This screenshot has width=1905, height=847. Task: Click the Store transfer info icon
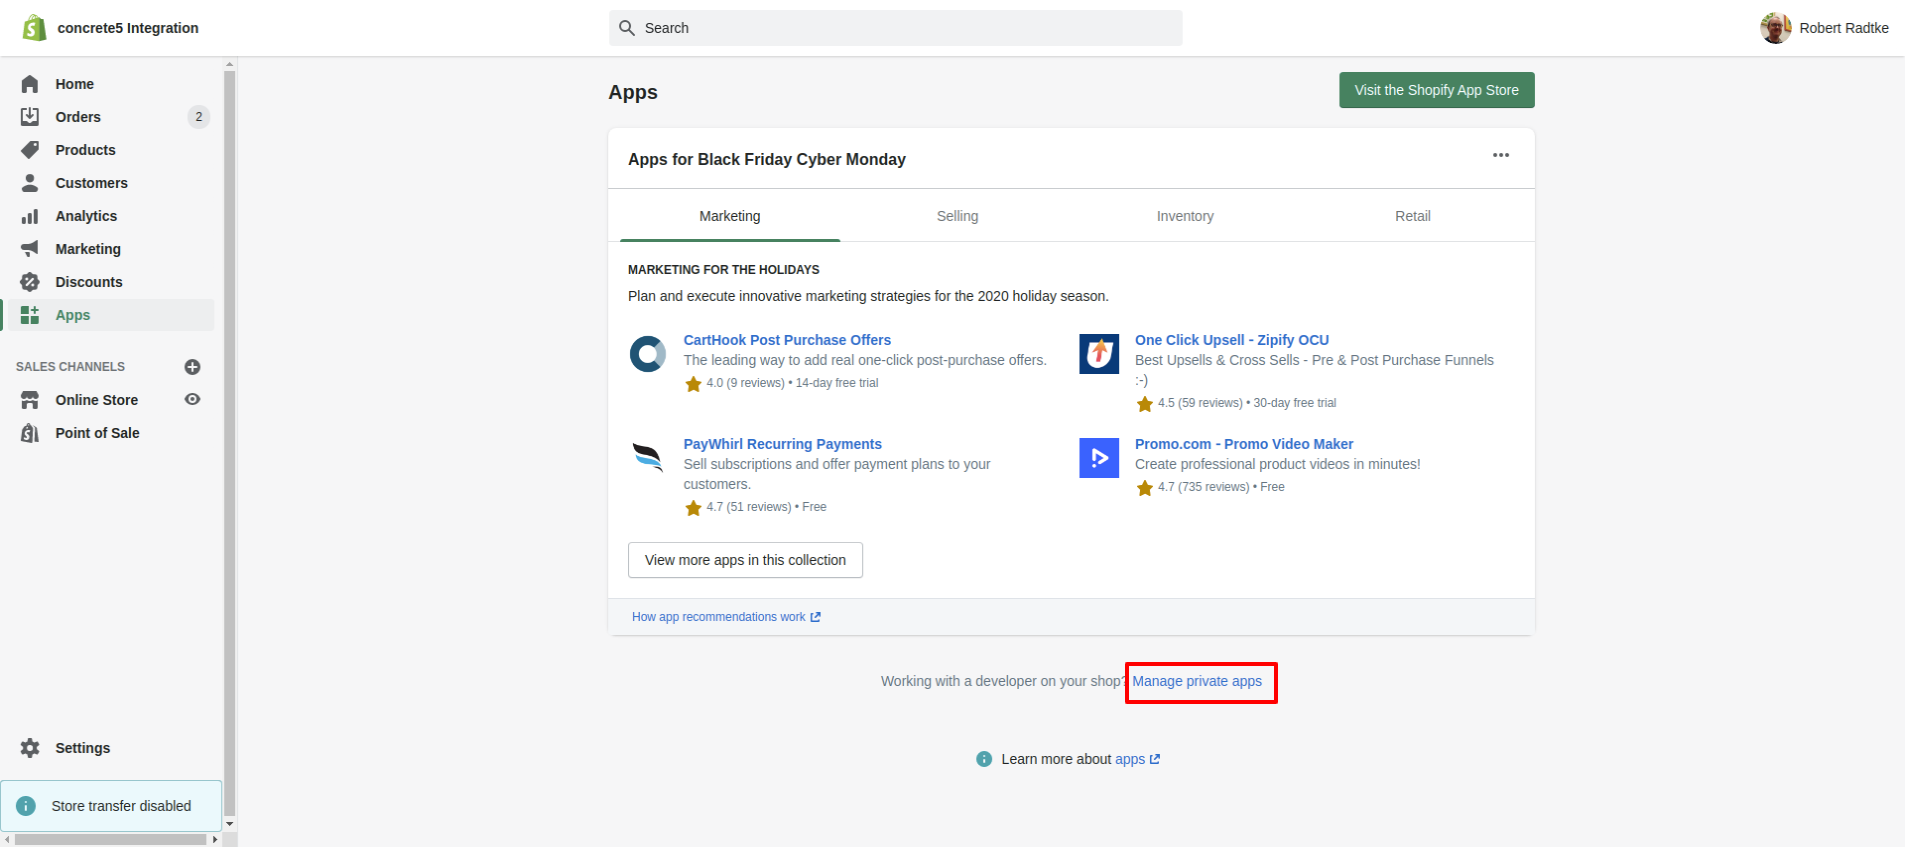click(x=26, y=806)
